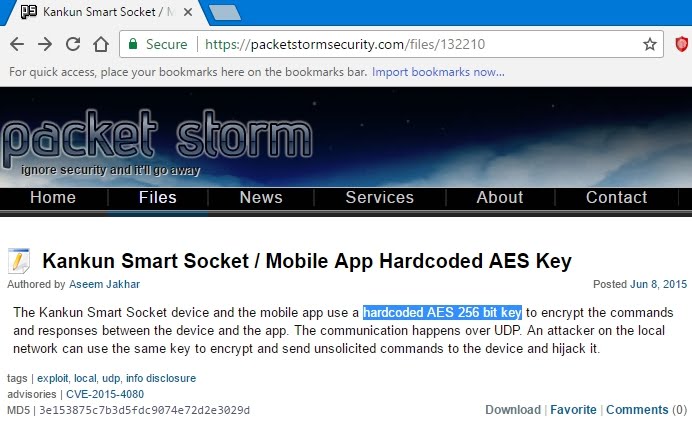Open the Files navigation item
692x423 pixels.
[x=158, y=197]
